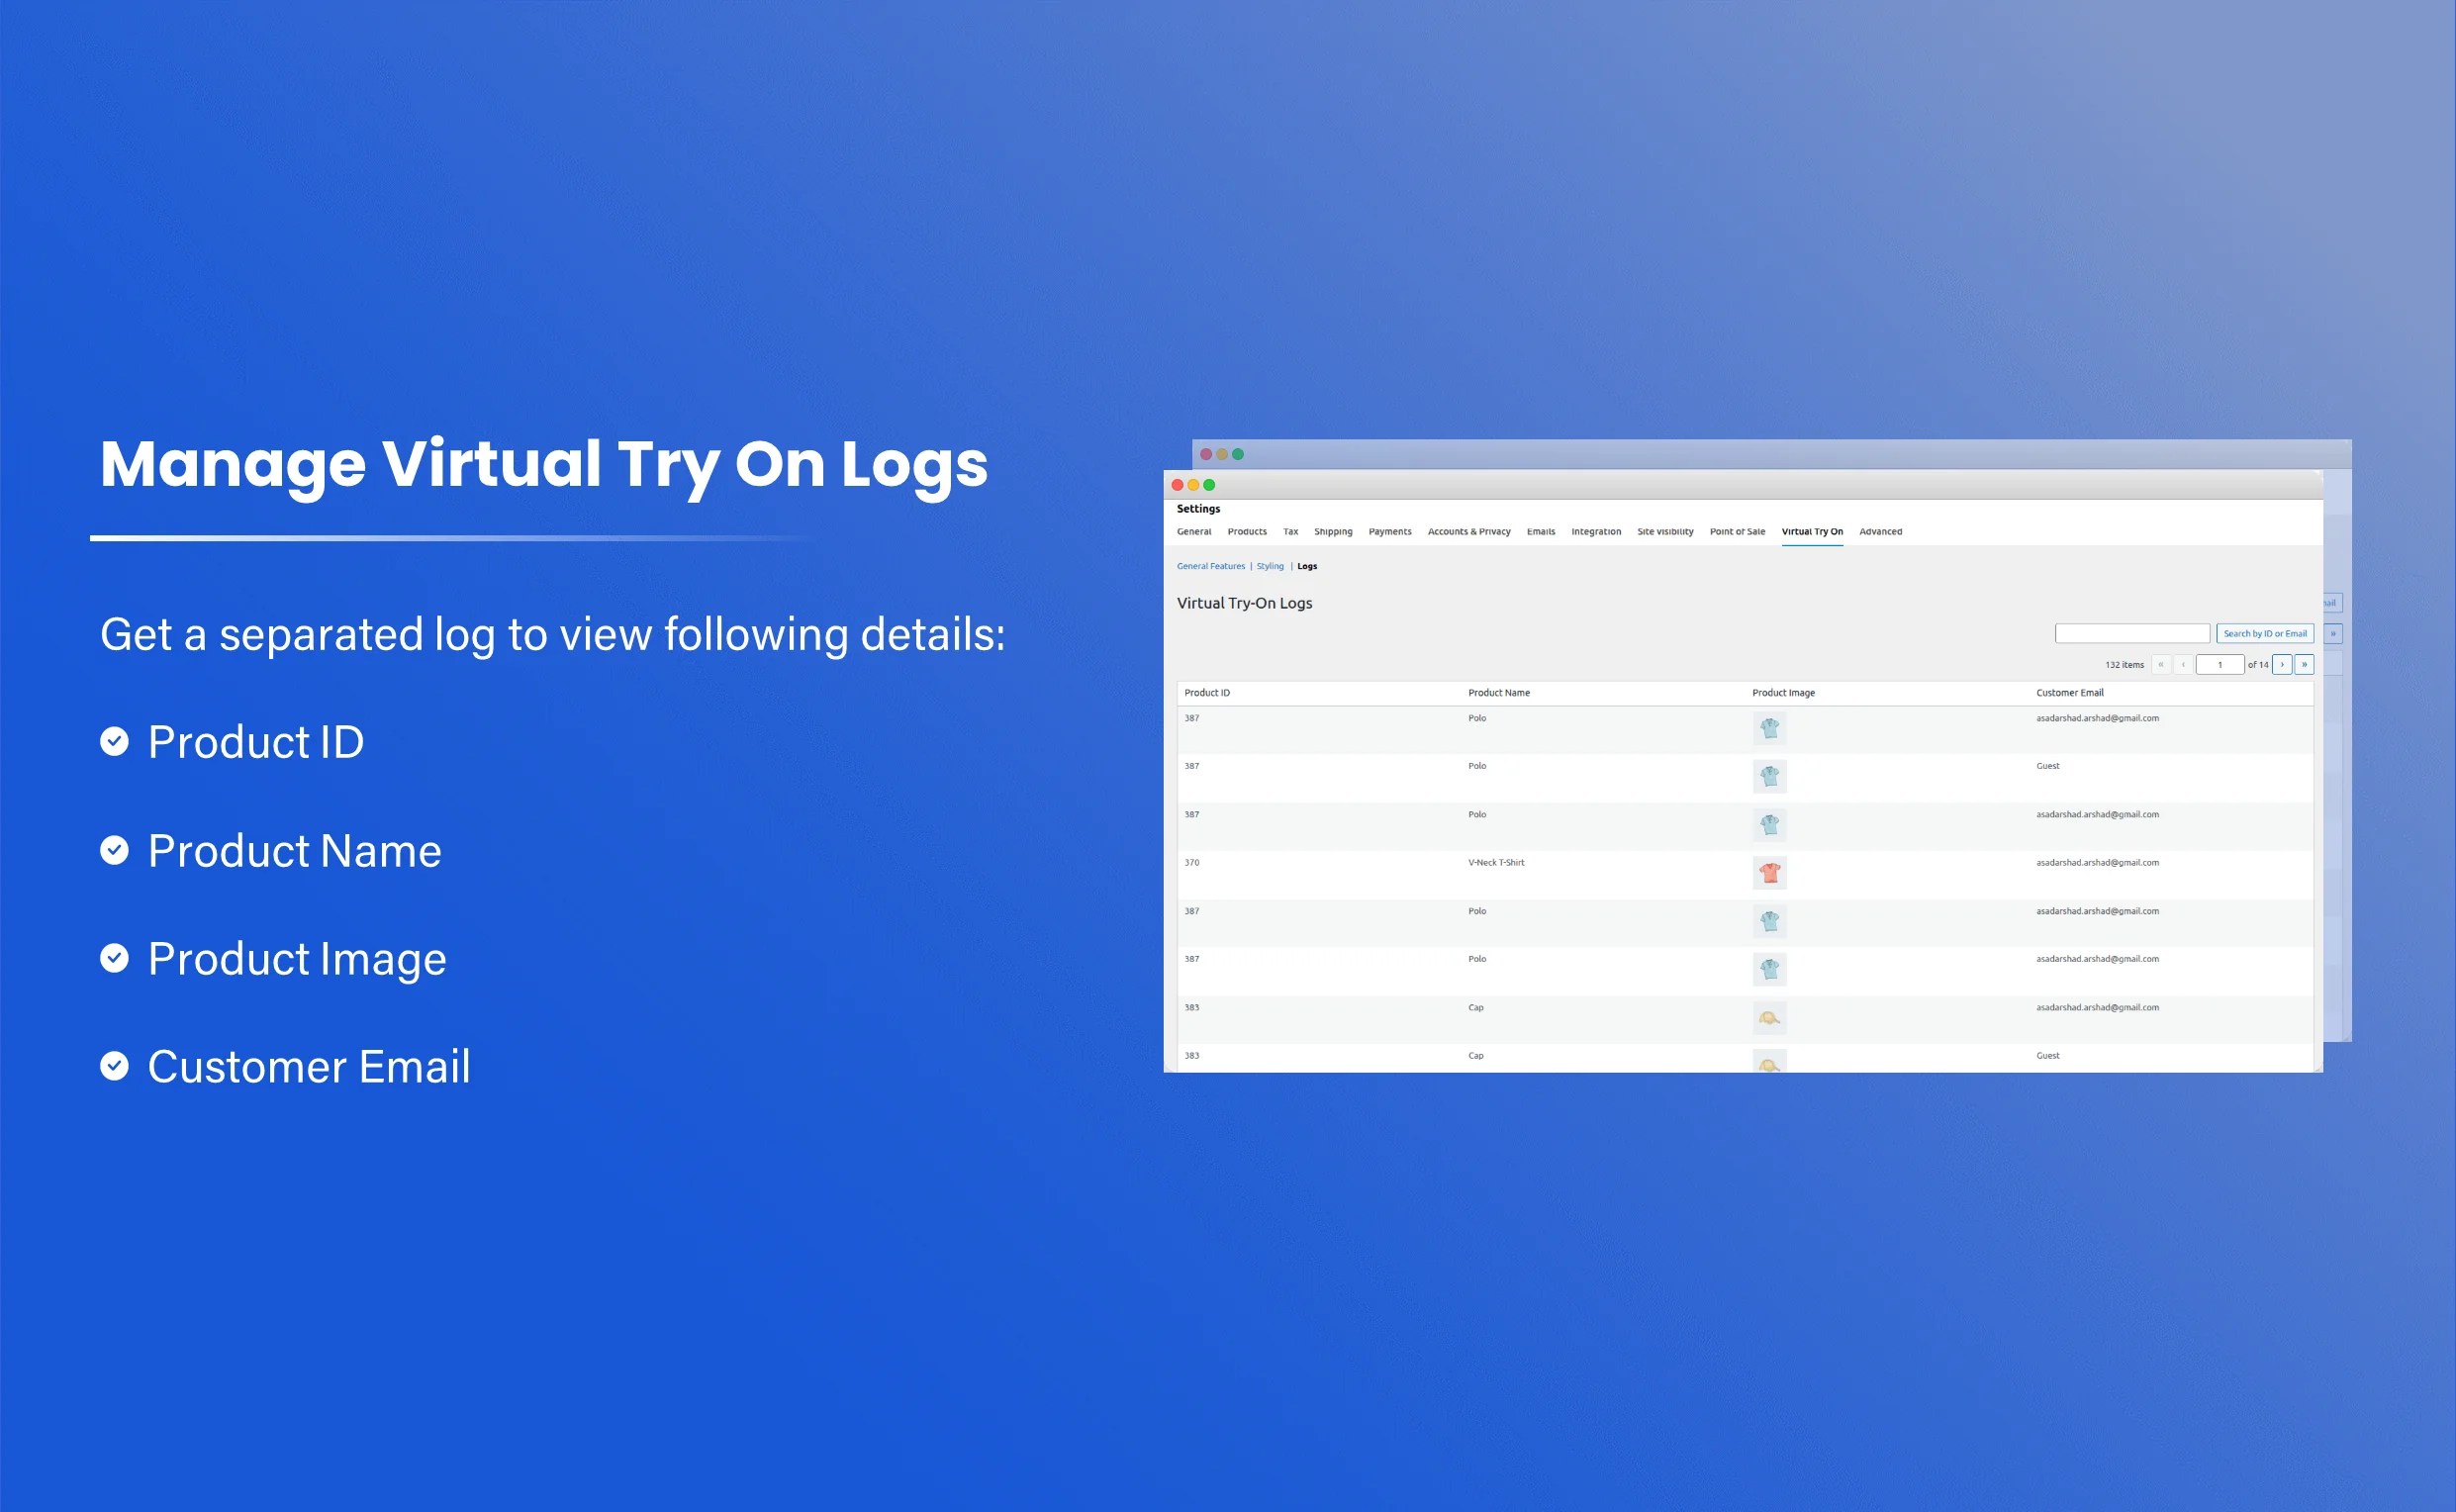The image size is (2456, 1512).
Task: Go to General Features sub-section link
Action: pyautogui.click(x=1211, y=566)
